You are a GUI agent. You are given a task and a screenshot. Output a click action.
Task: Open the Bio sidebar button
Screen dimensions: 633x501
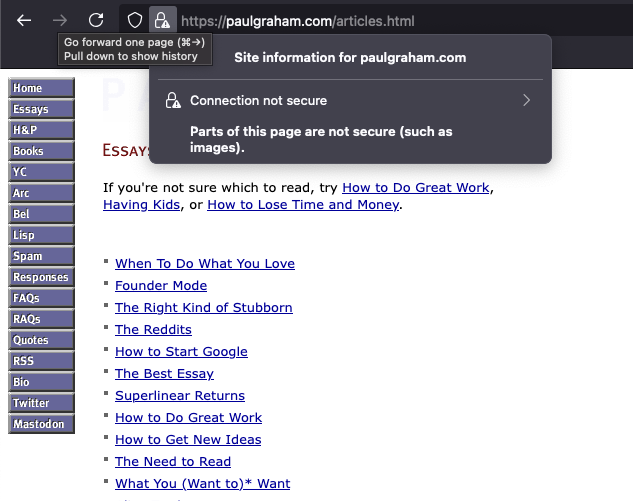tap(41, 382)
